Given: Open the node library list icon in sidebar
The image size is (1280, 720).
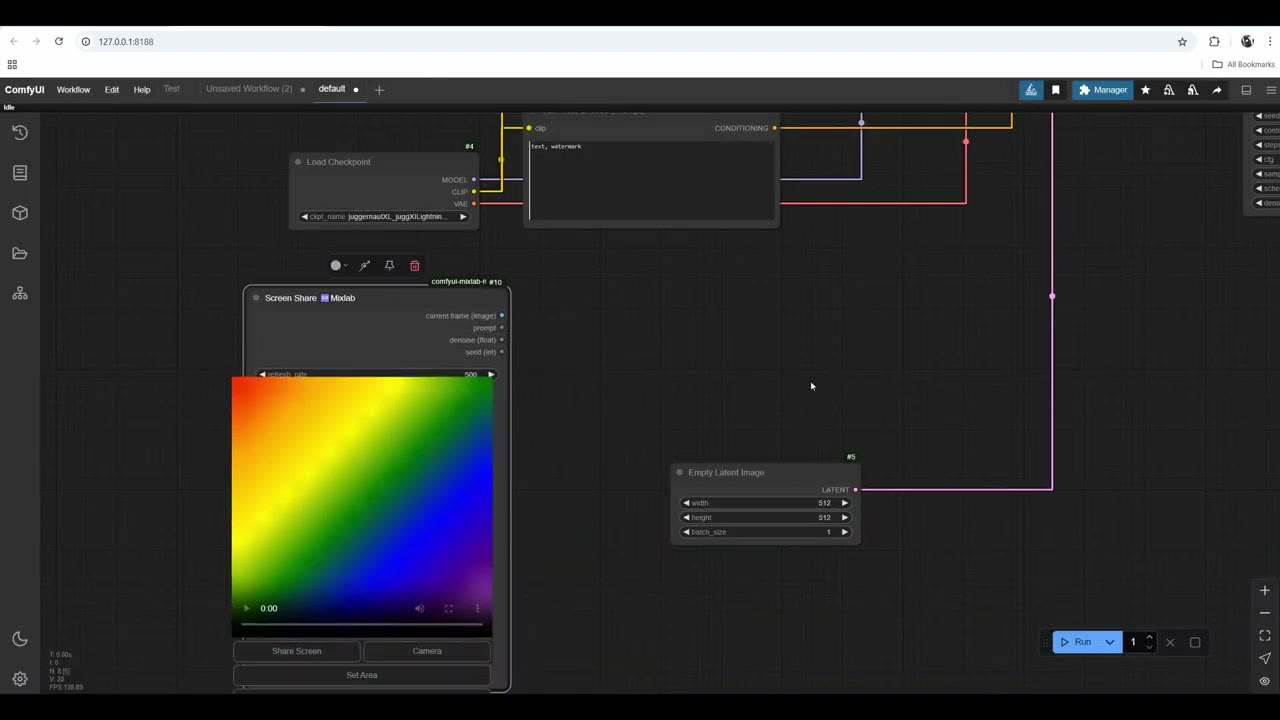Looking at the screenshot, I should coord(20,173).
